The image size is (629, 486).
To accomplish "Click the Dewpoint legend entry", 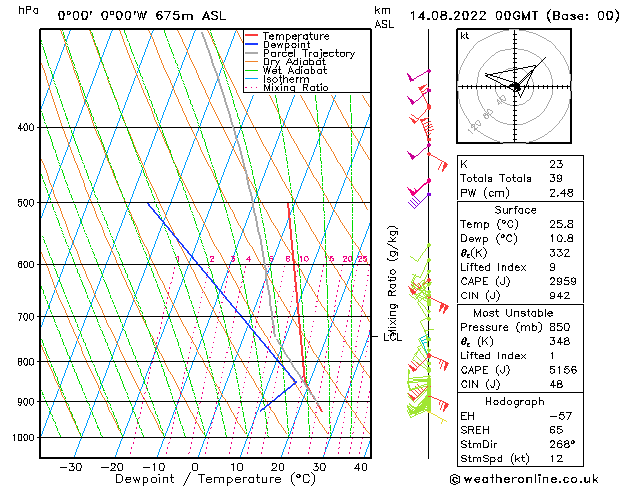I will pyautogui.click(x=278, y=45).
